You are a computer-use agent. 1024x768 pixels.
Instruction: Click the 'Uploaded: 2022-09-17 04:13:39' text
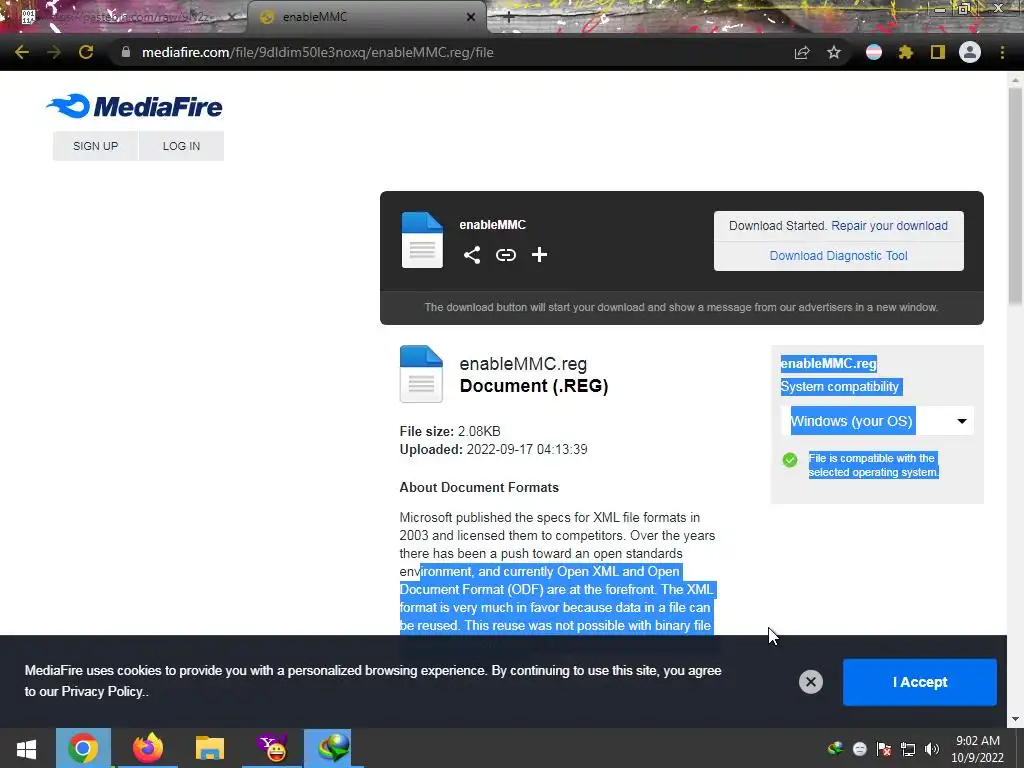click(x=494, y=449)
